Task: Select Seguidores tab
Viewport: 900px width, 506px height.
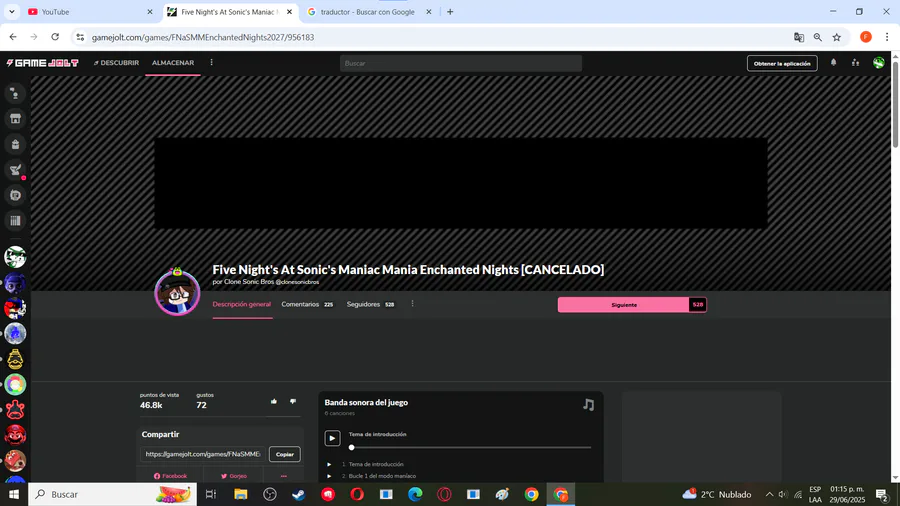Action: coord(370,304)
